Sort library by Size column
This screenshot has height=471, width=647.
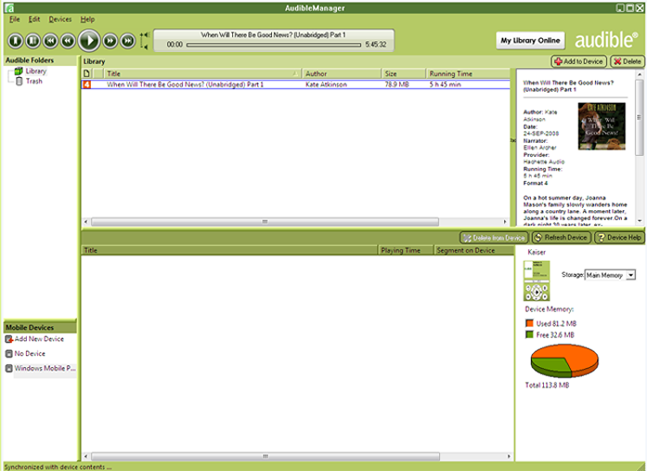[403, 73]
